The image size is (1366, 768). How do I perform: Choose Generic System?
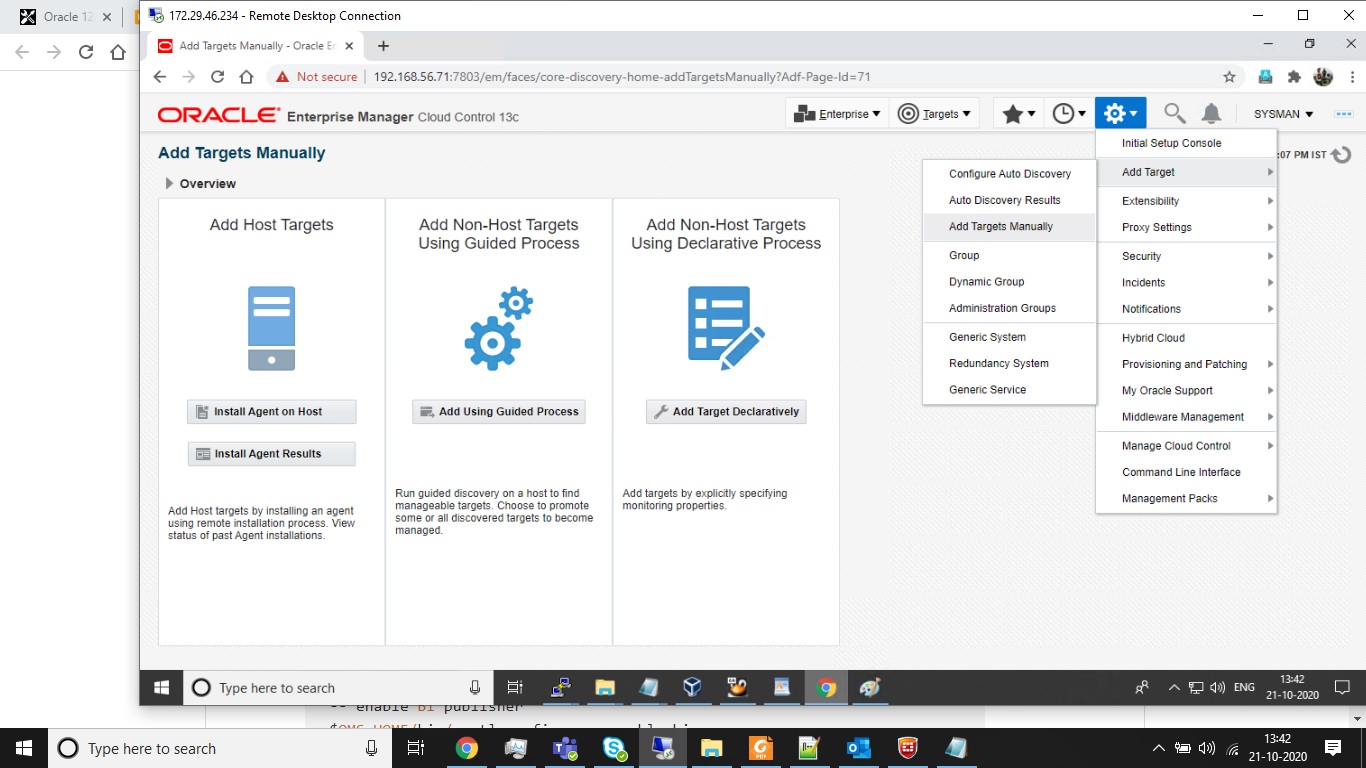coord(1009,337)
